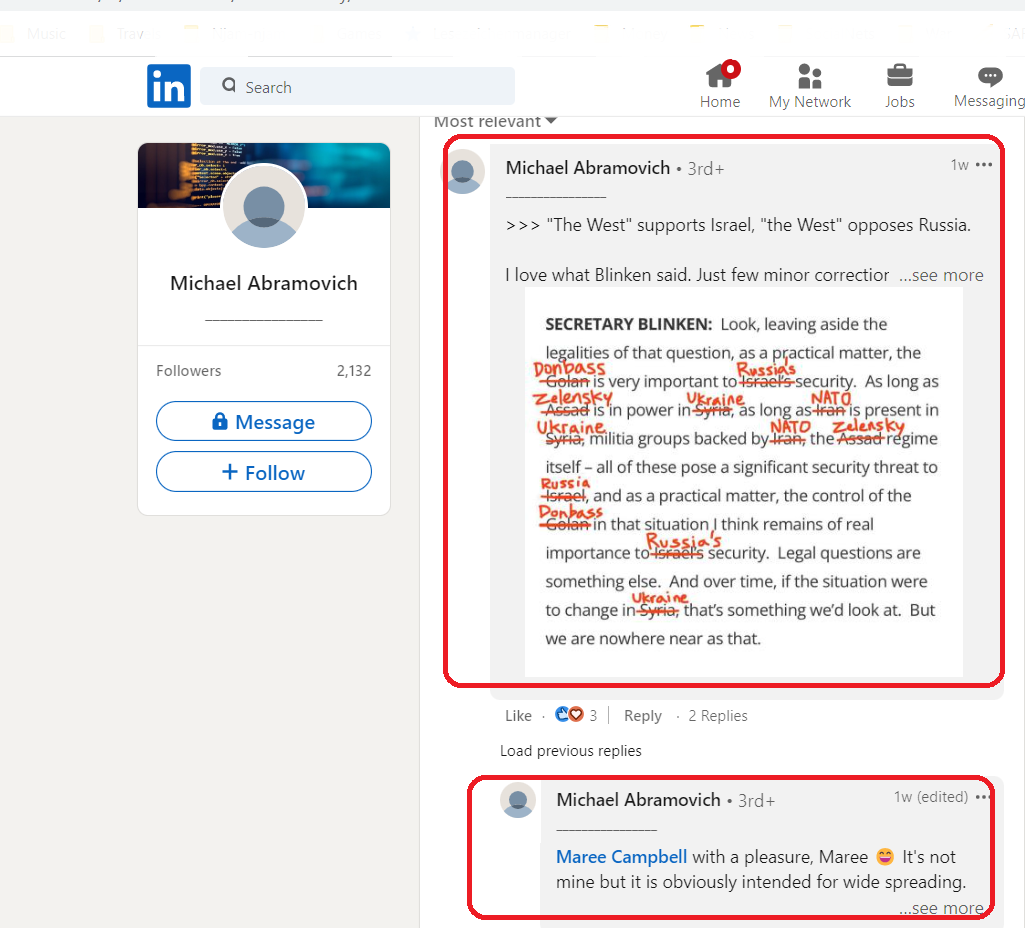Open profile photo on Michael Abramovich card

tap(264, 207)
